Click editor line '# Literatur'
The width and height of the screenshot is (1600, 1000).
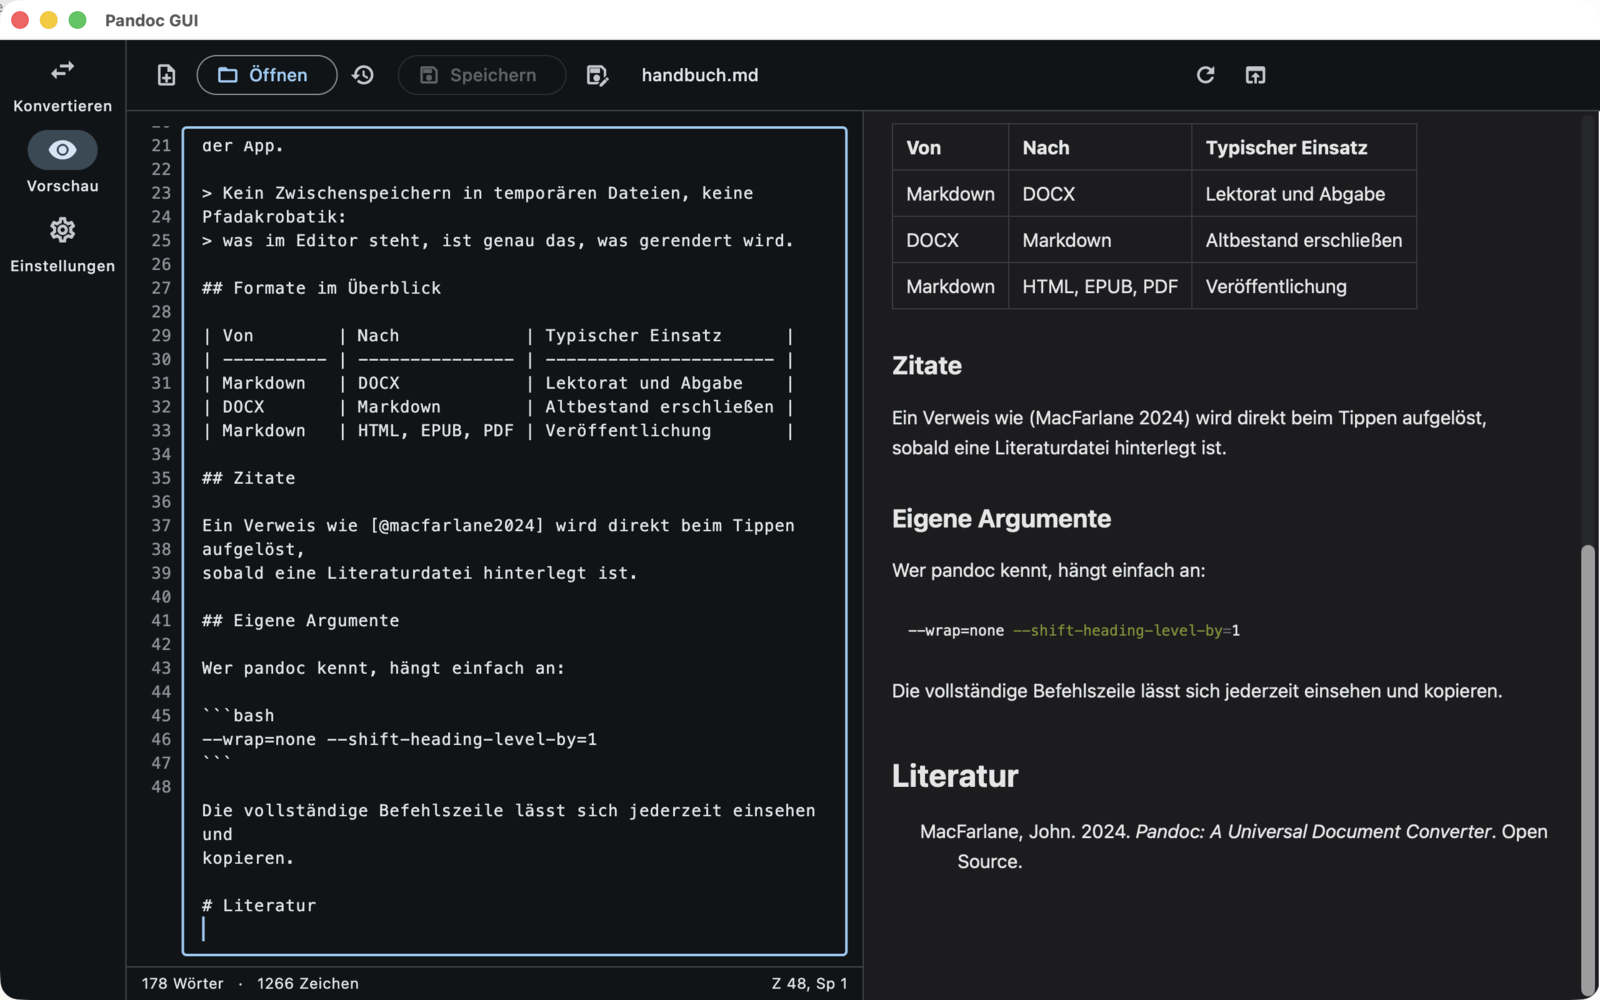point(259,906)
